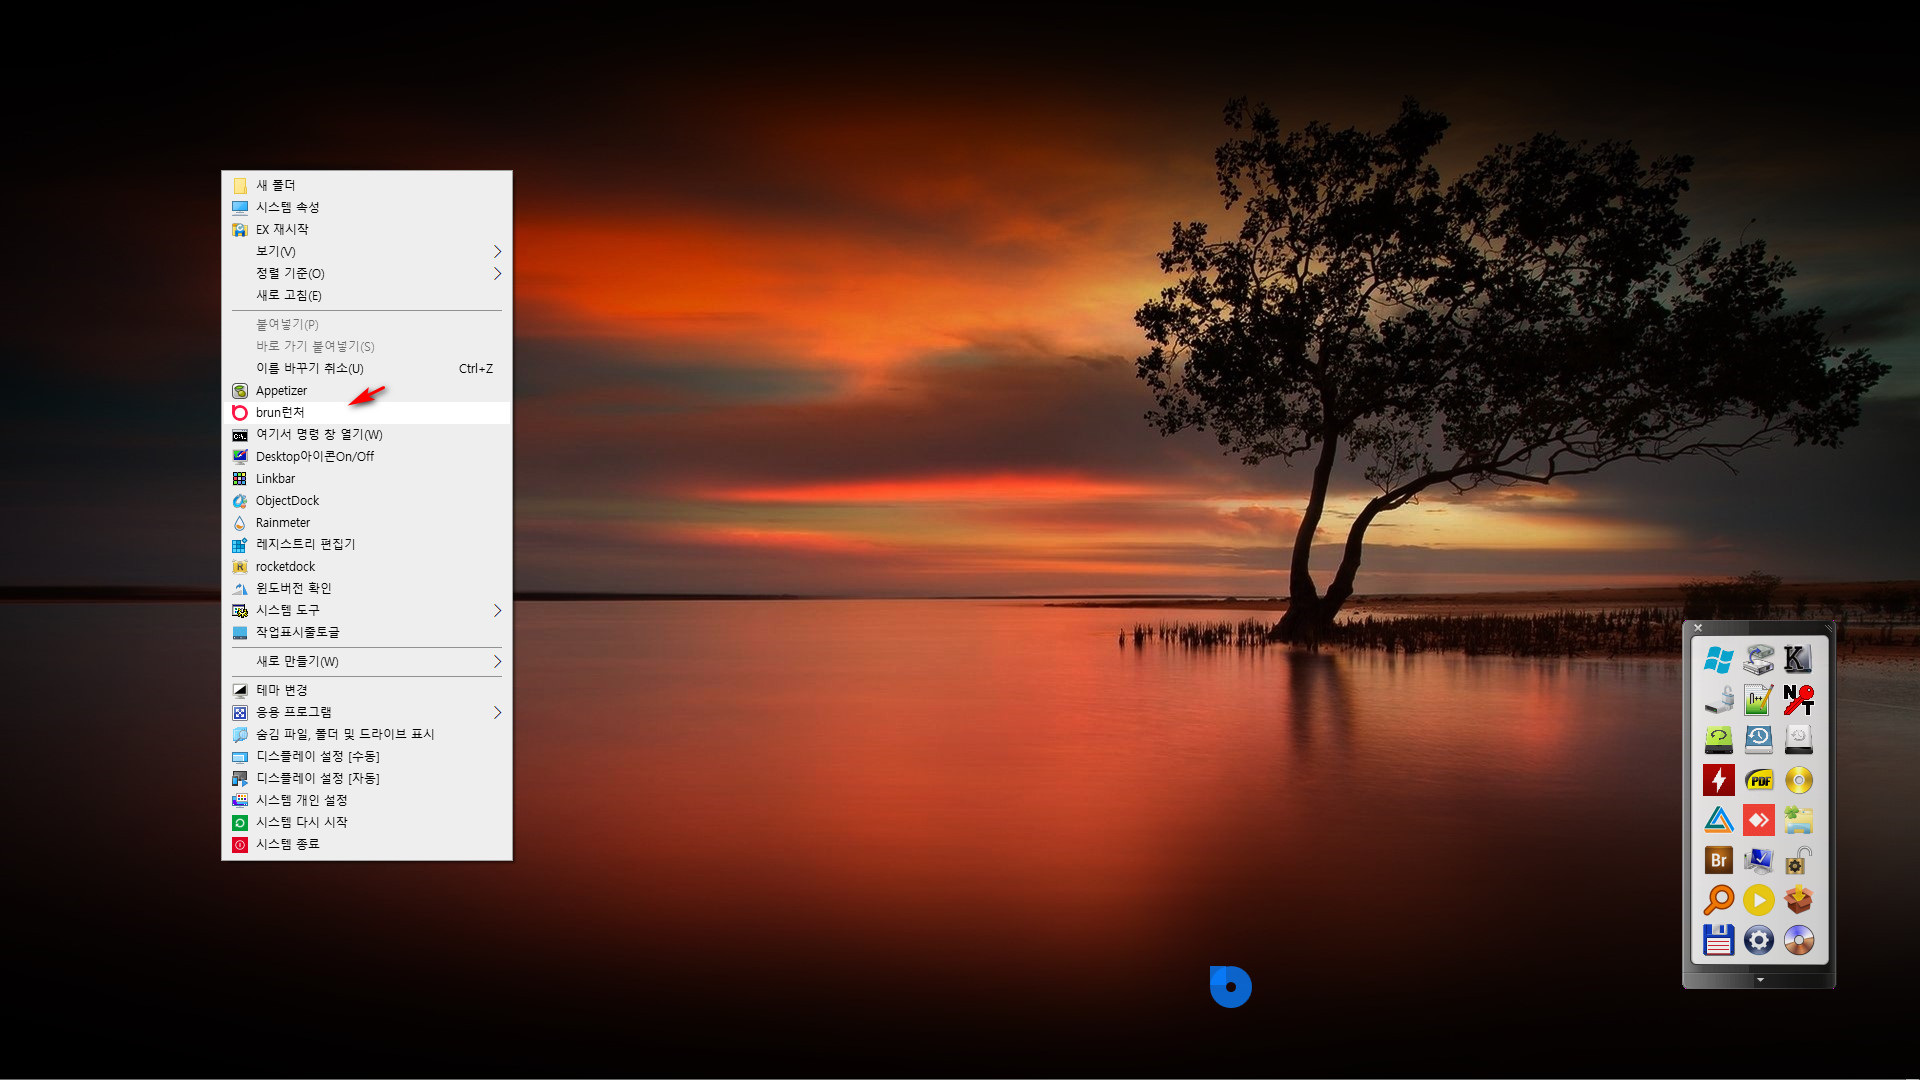This screenshot has height=1080, width=1920.
Task: Launch the green drive restore icon
Action: point(1718,740)
